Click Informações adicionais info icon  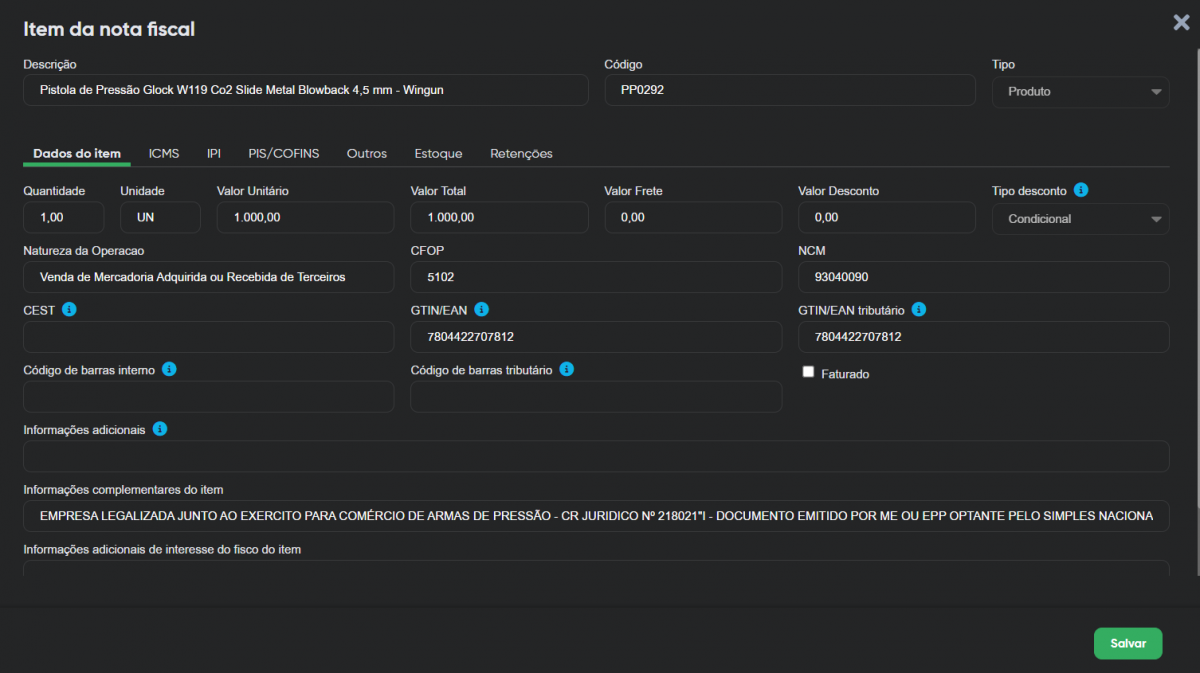click(160, 429)
